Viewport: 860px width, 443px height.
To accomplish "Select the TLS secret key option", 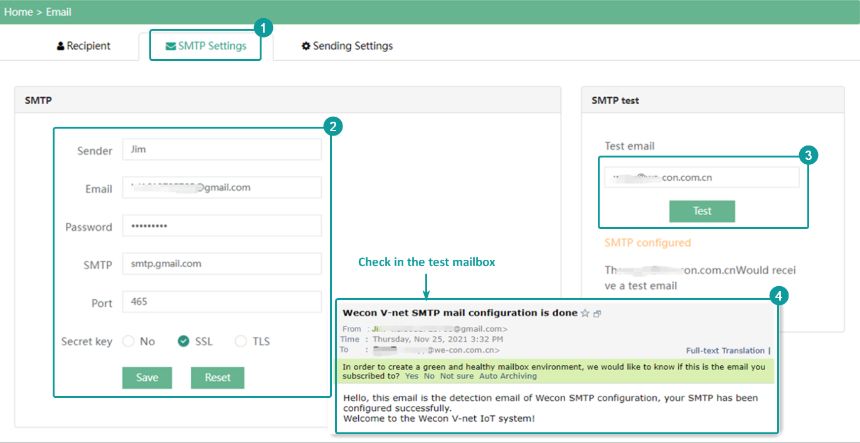I will [x=241, y=342].
